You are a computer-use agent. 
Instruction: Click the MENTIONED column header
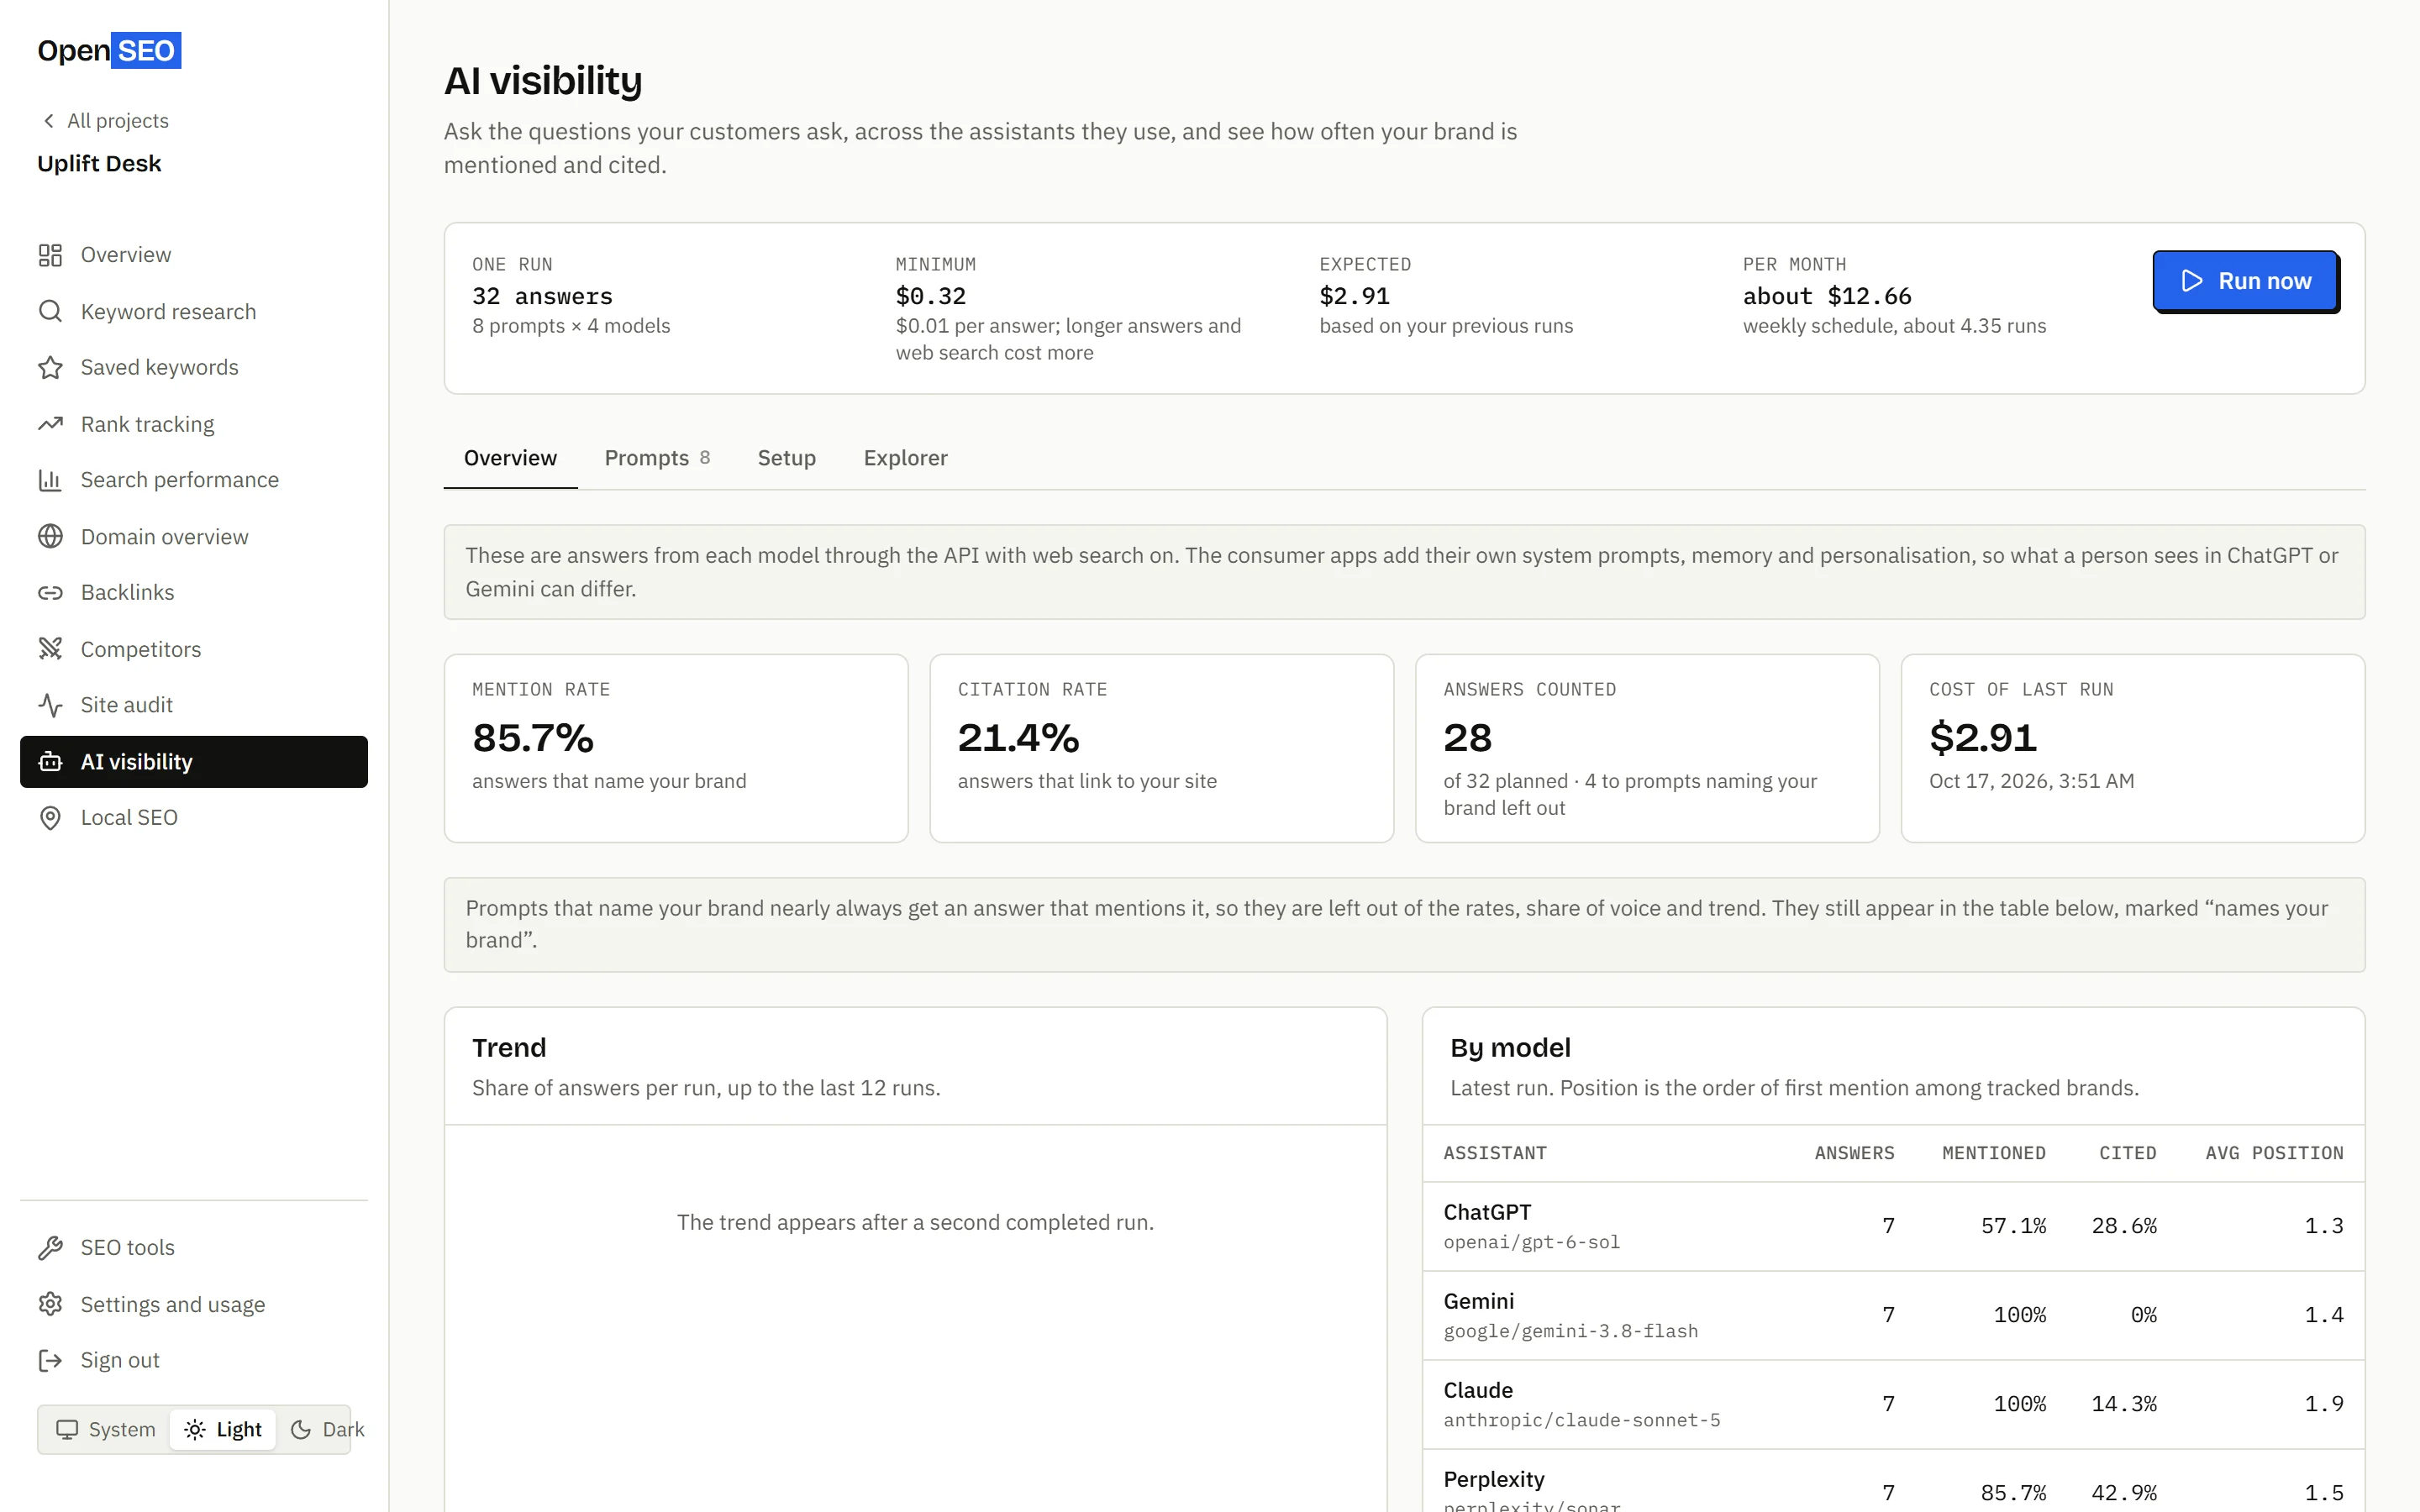click(1993, 1153)
